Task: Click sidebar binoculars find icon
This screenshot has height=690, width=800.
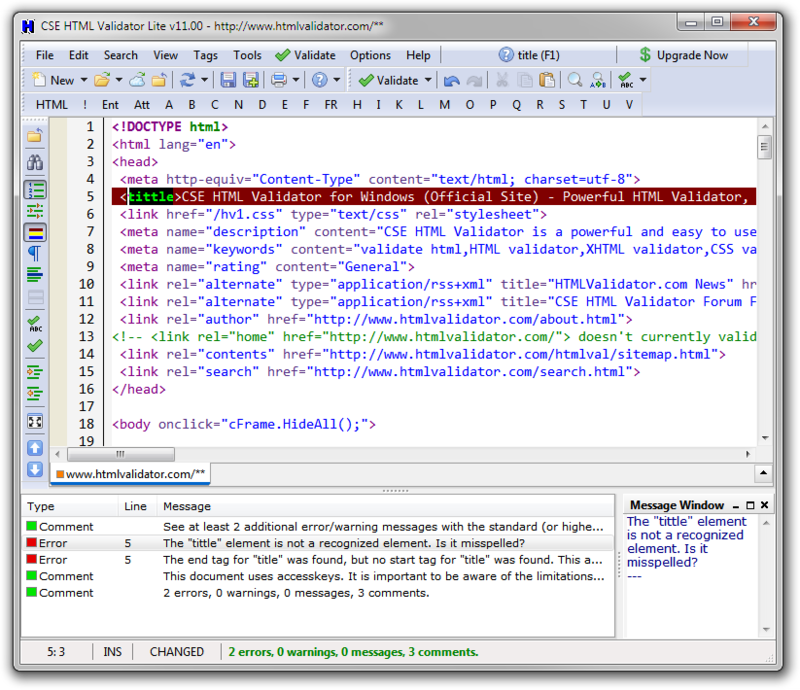Action: [35, 163]
